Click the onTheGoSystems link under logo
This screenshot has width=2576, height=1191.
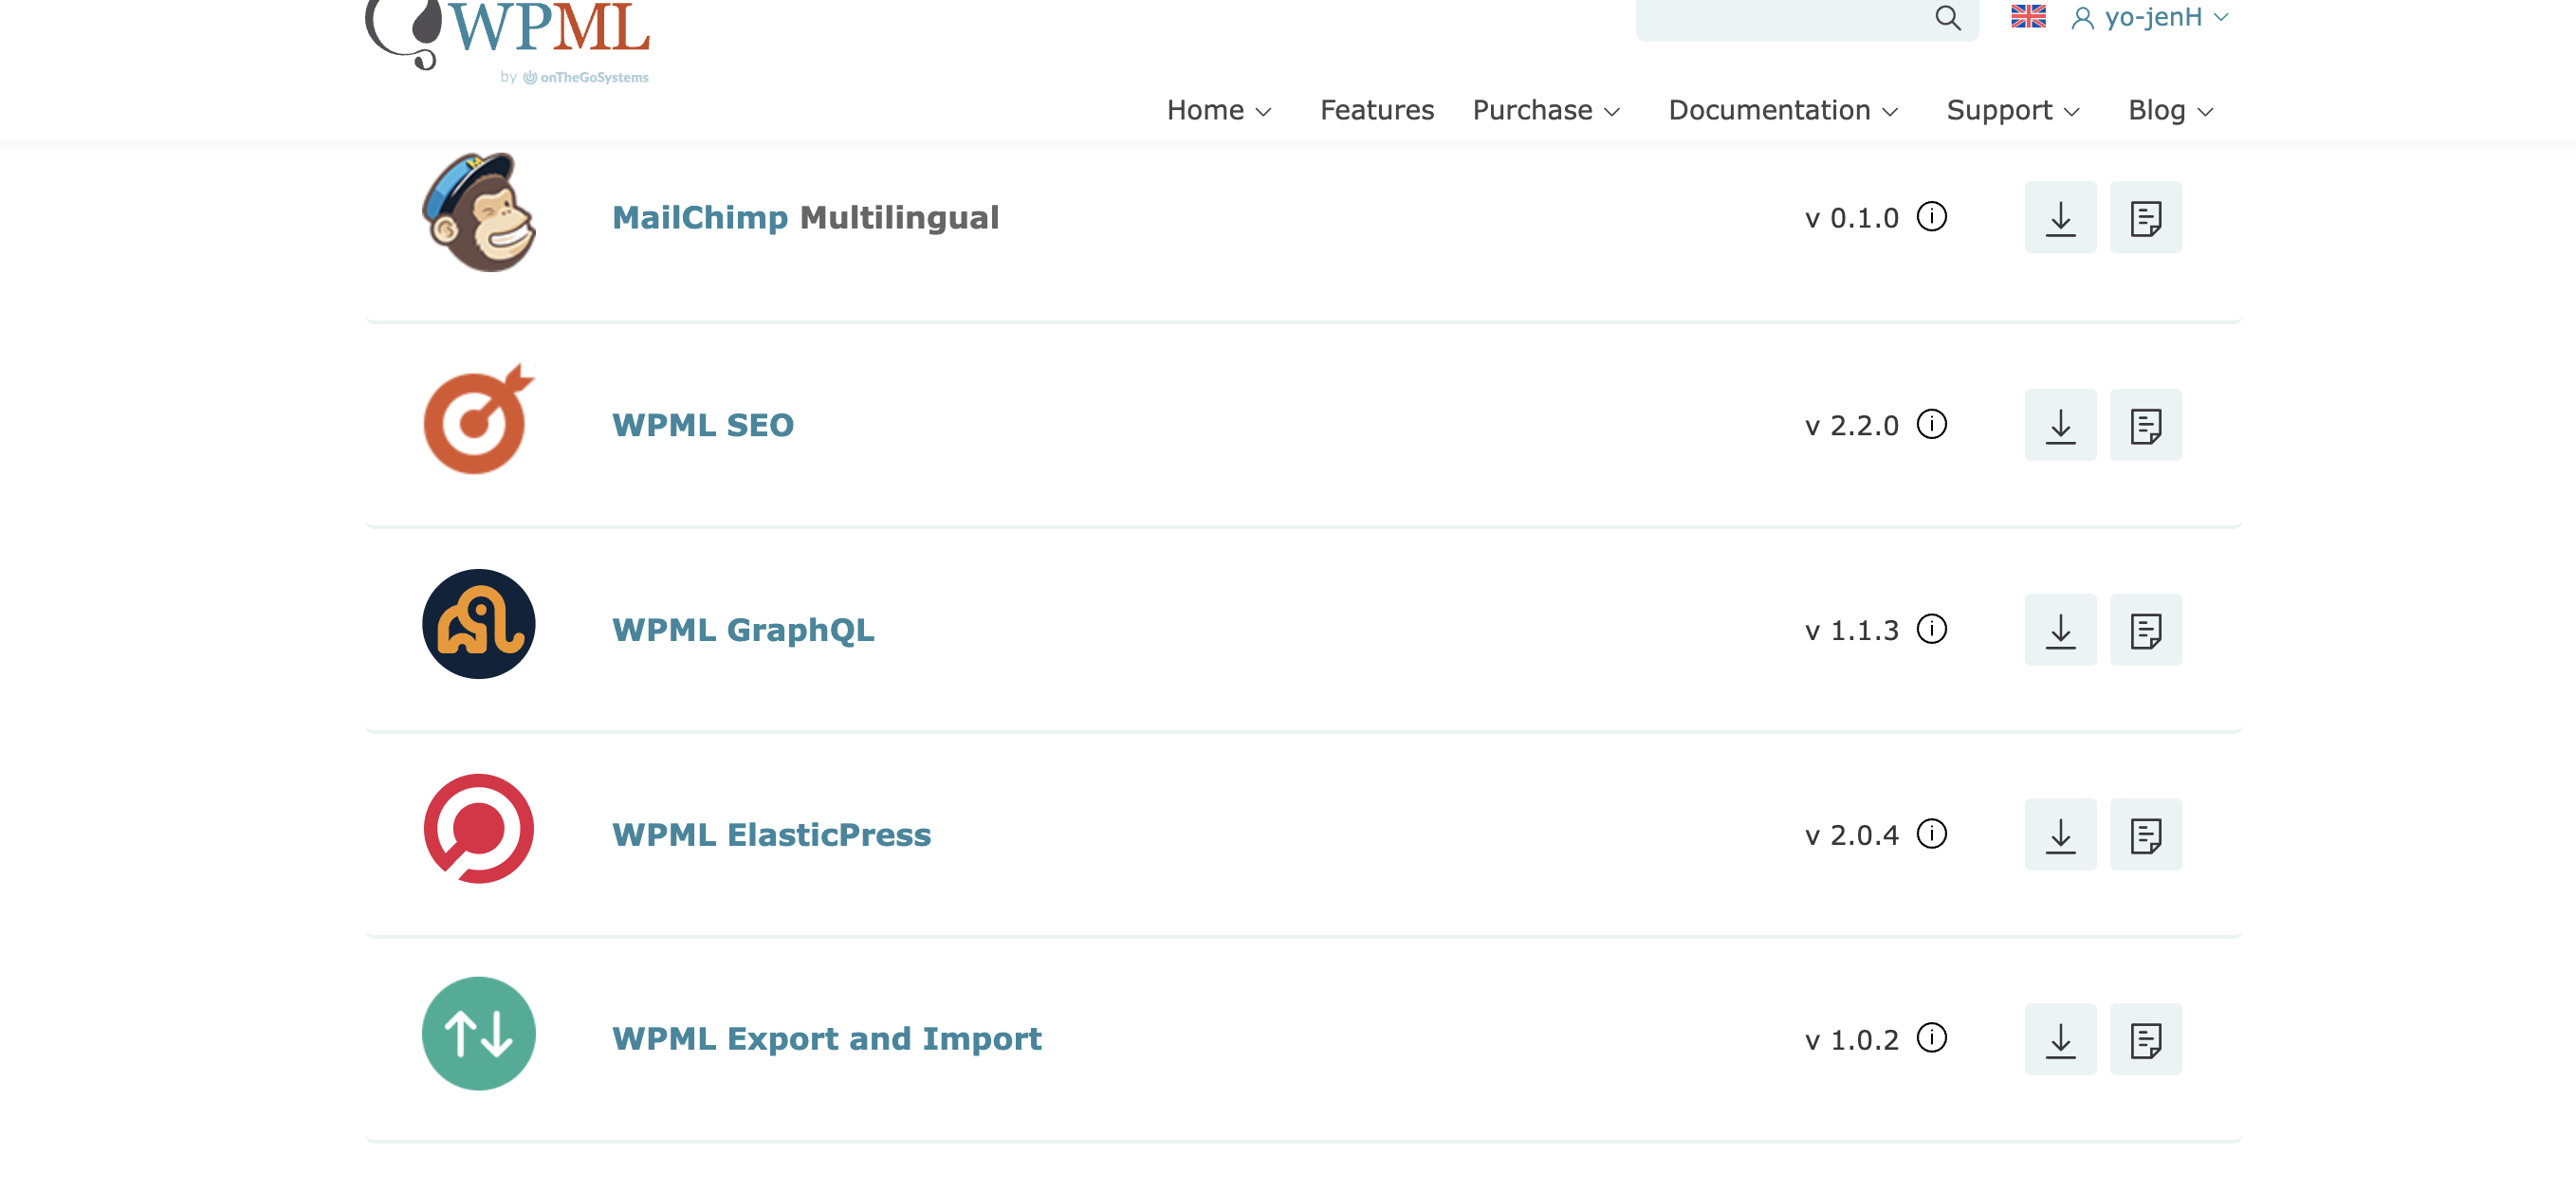(585, 77)
